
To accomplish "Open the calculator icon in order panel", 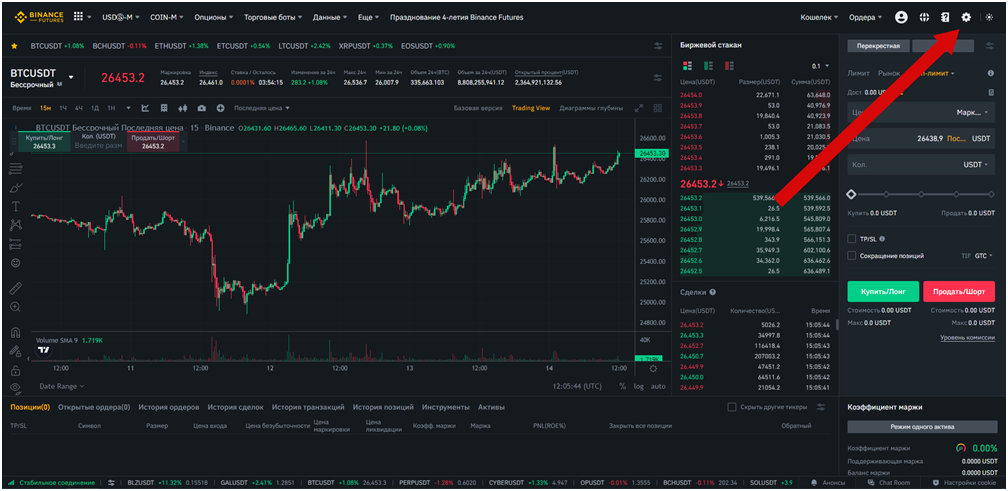I will pos(991,93).
